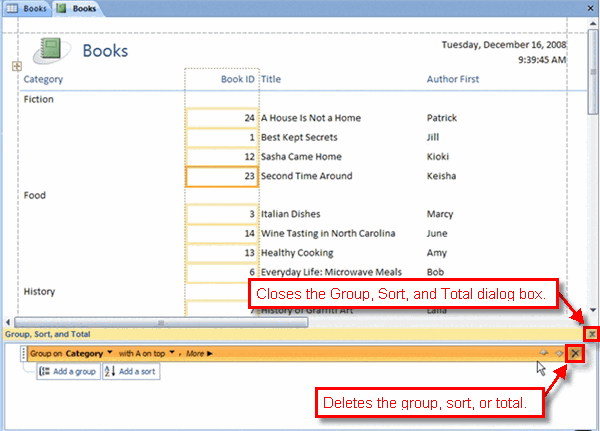600x431 pixels.
Task: Click title A House Is Not a Home
Action: tap(311, 118)
